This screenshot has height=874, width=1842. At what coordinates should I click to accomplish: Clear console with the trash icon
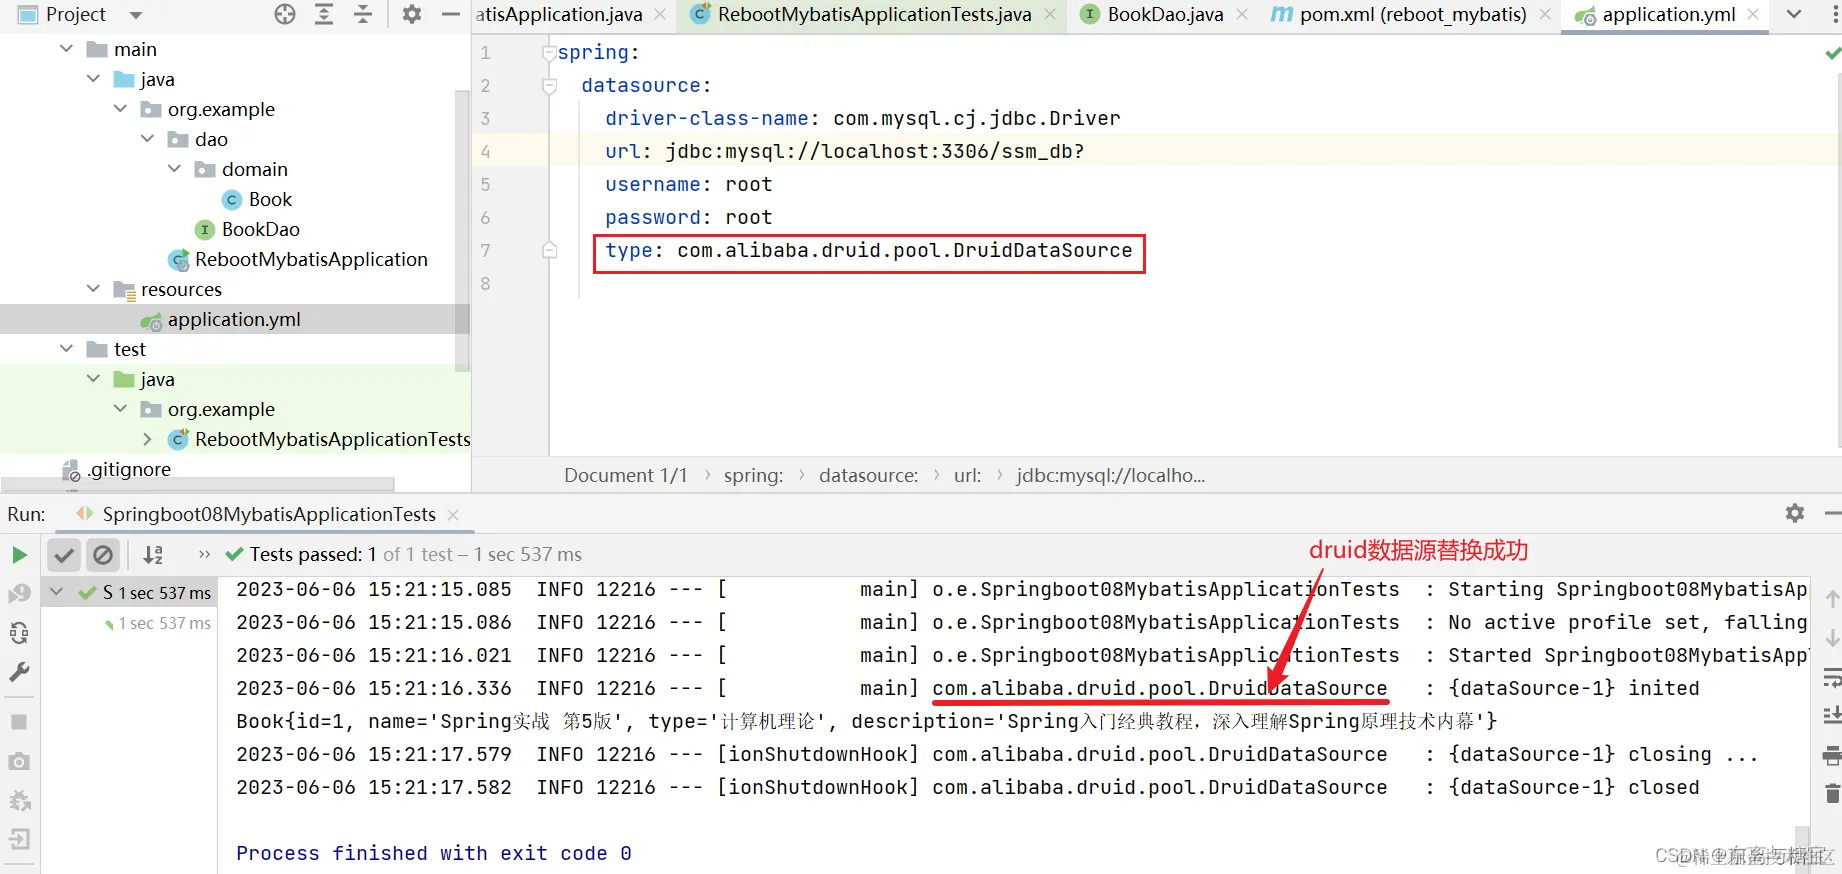coord(1832,794)
